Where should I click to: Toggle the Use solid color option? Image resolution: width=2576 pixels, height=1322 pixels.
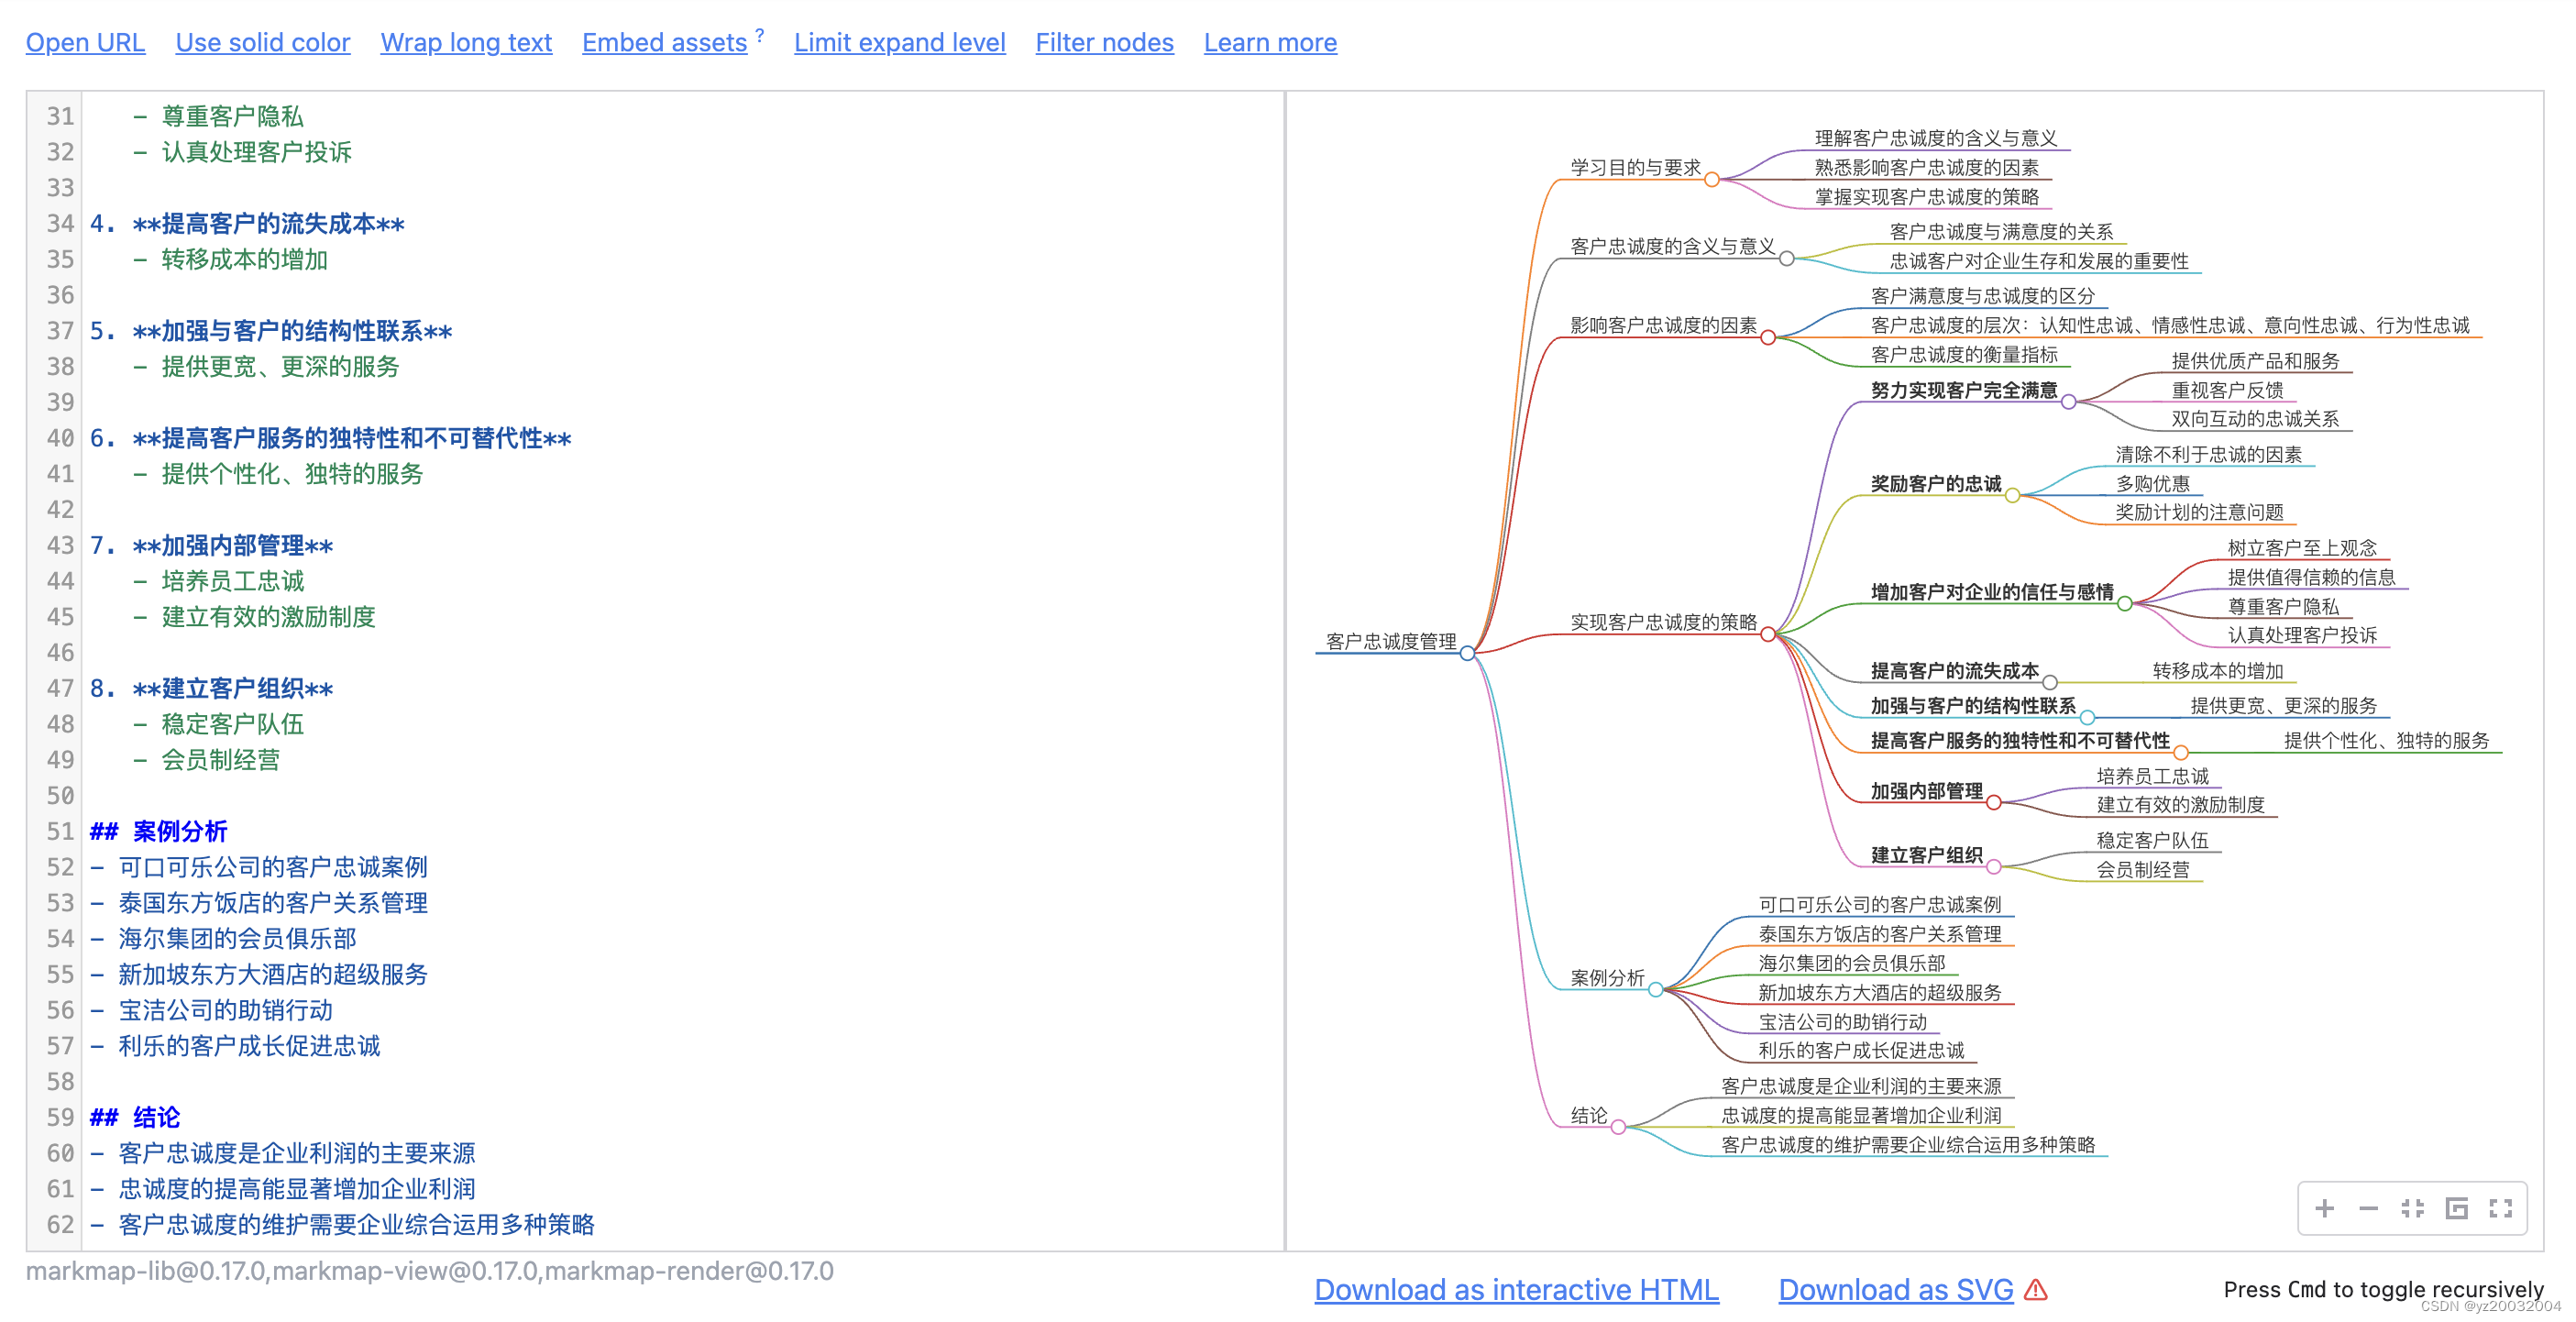coord(262,43)
